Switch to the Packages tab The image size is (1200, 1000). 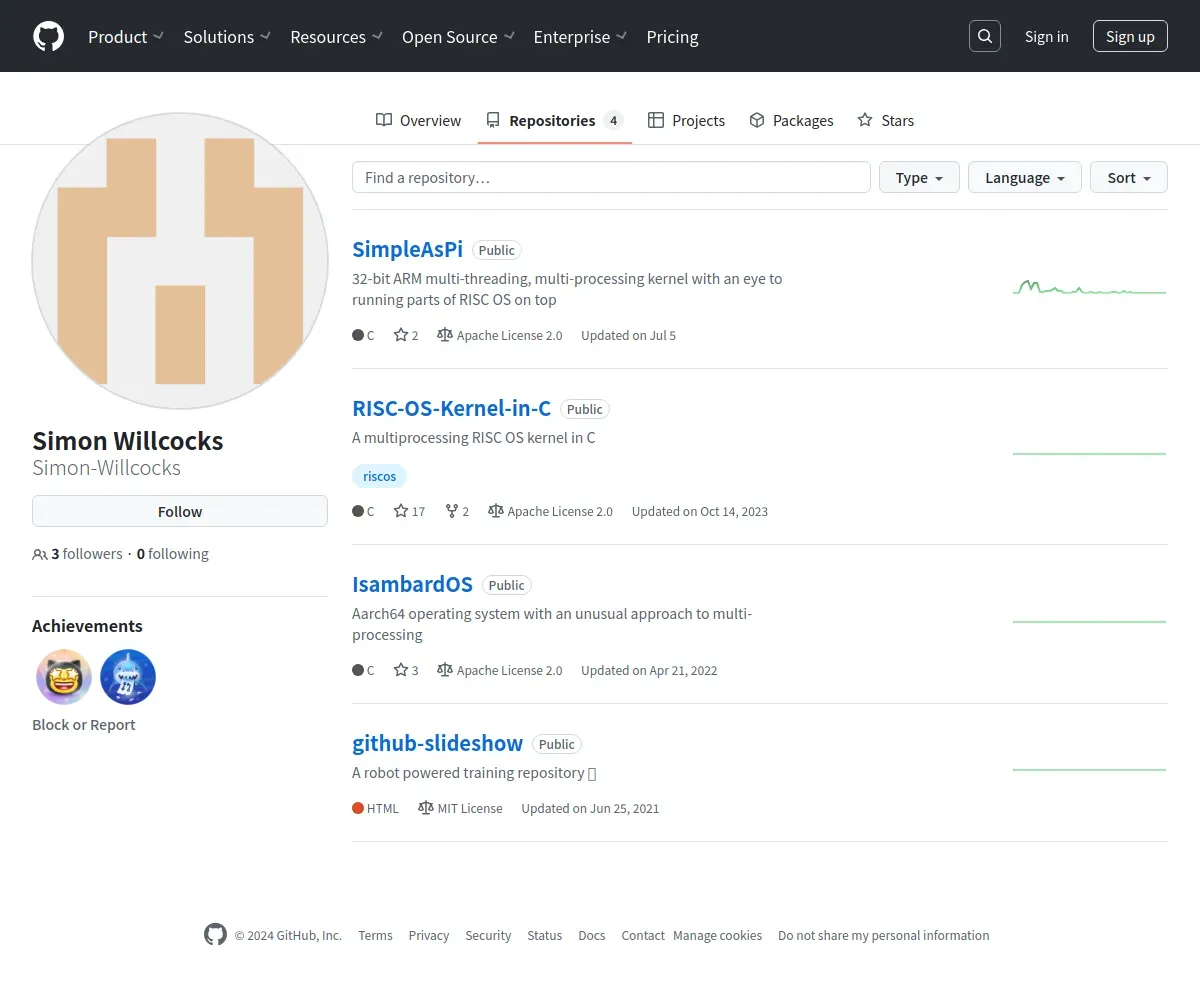pos(791,120)
